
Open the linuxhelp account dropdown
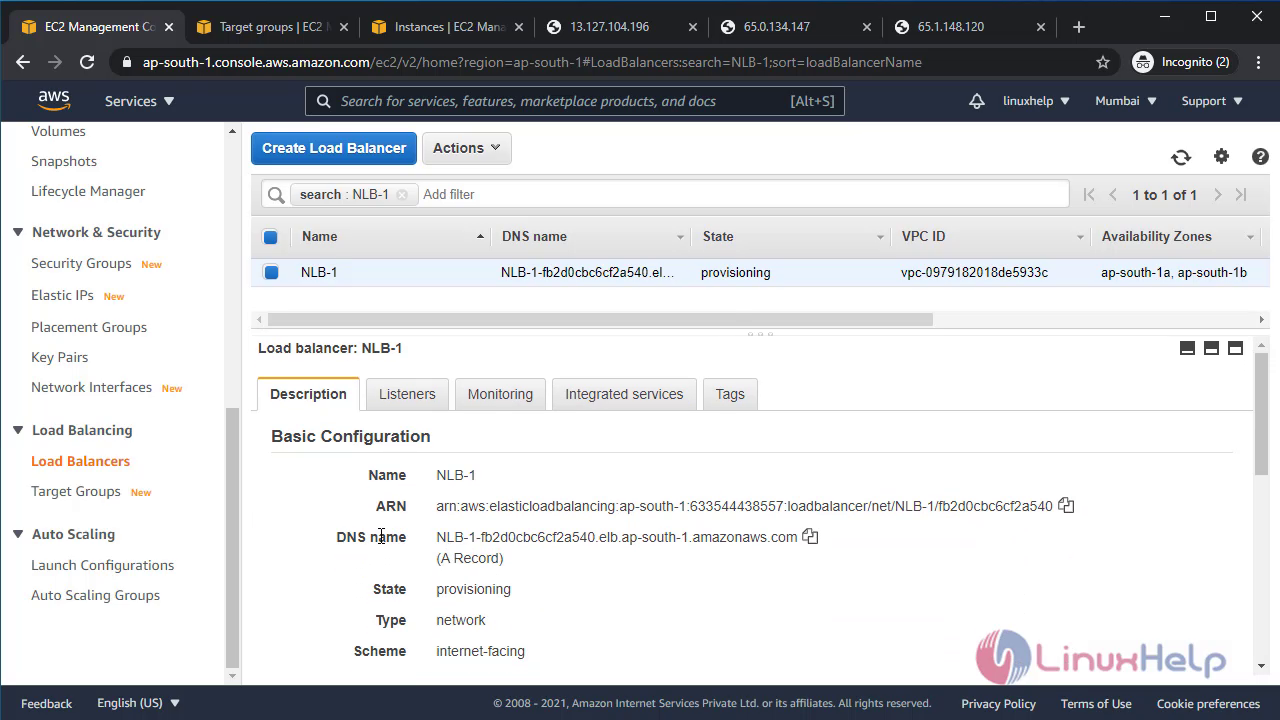click(x=1036, y=101)
